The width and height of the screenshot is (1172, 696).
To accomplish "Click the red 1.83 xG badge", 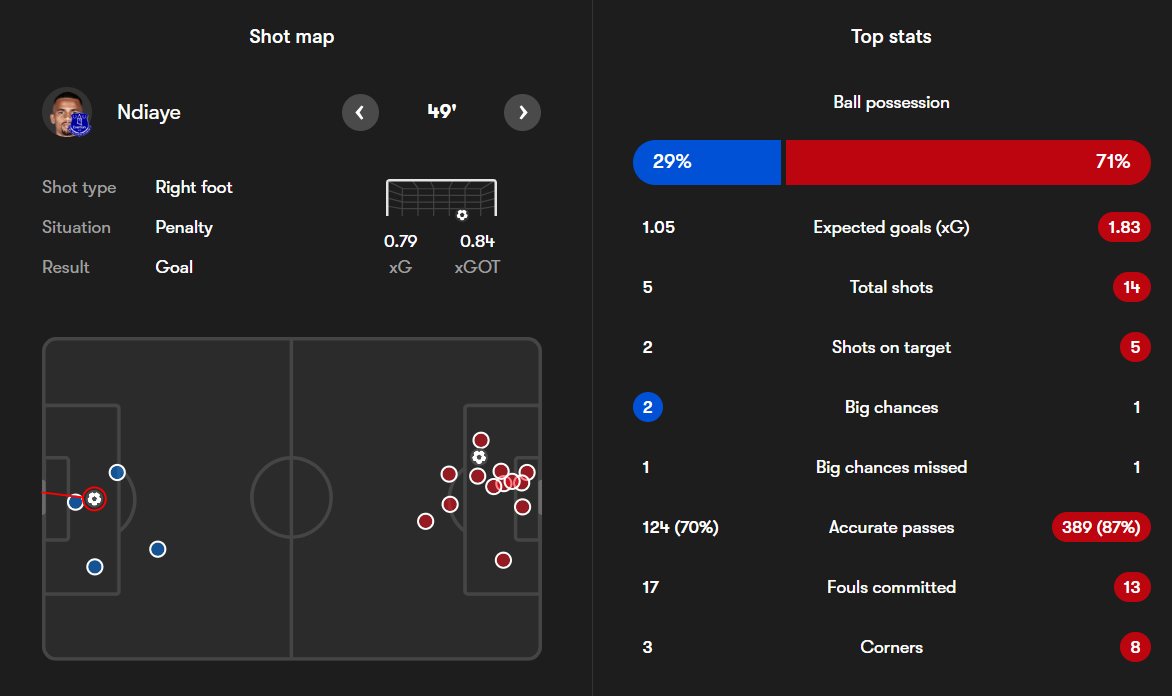I will click(x=1124, y=227).
